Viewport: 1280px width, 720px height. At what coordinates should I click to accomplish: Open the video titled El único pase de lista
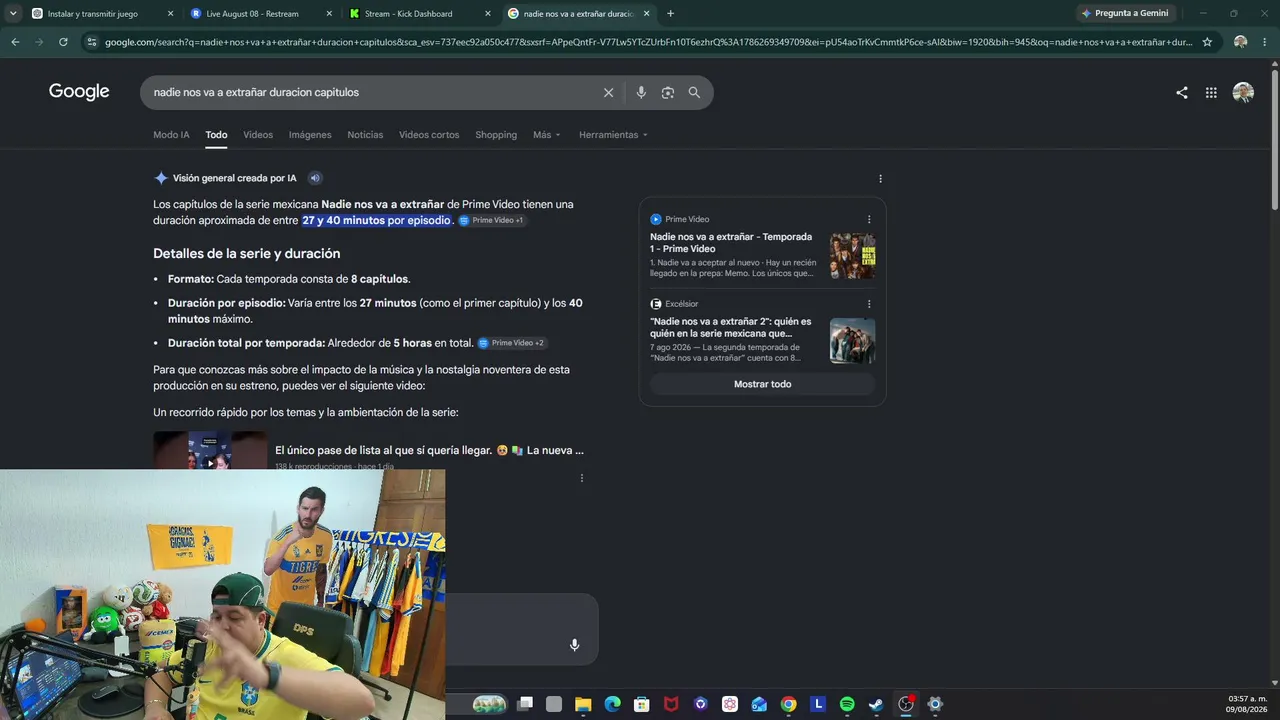pos(429,451)
